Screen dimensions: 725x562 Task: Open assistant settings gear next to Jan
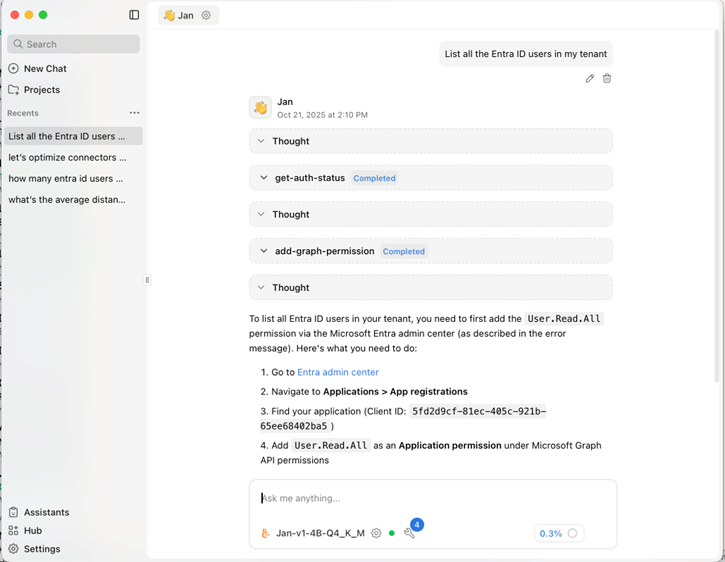coord(207,15)
